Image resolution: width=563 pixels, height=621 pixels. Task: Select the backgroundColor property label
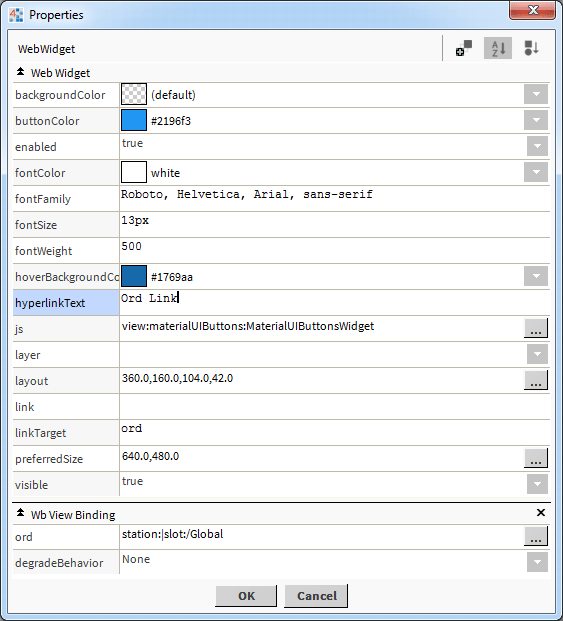click(60, 95)
